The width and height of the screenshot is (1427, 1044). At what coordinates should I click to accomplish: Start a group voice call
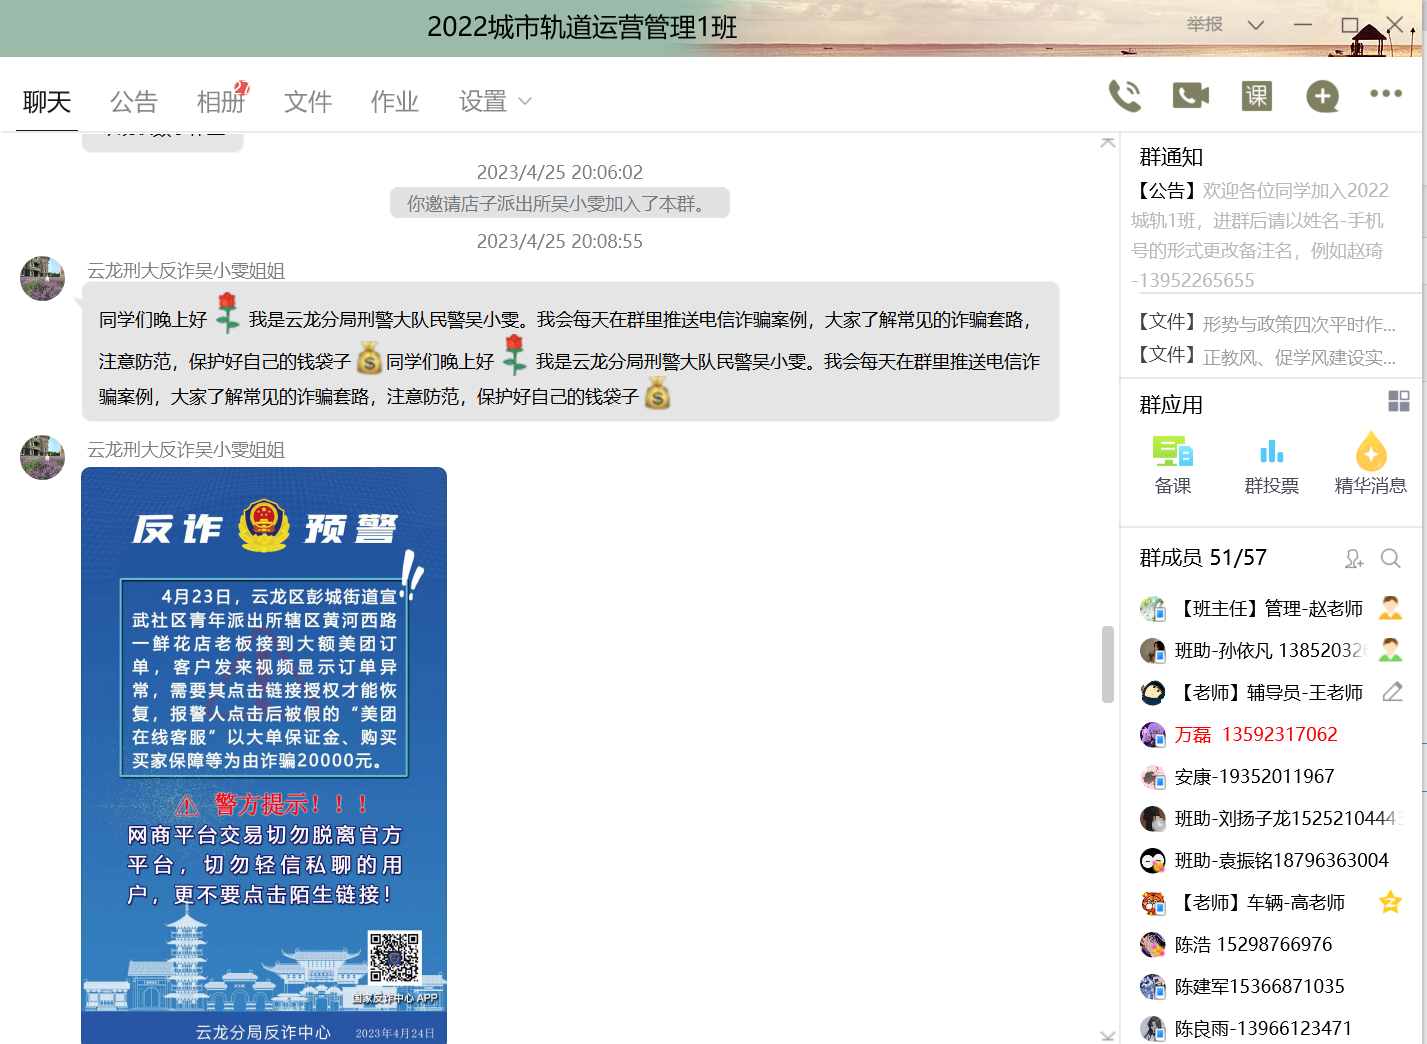point(1125,96)
